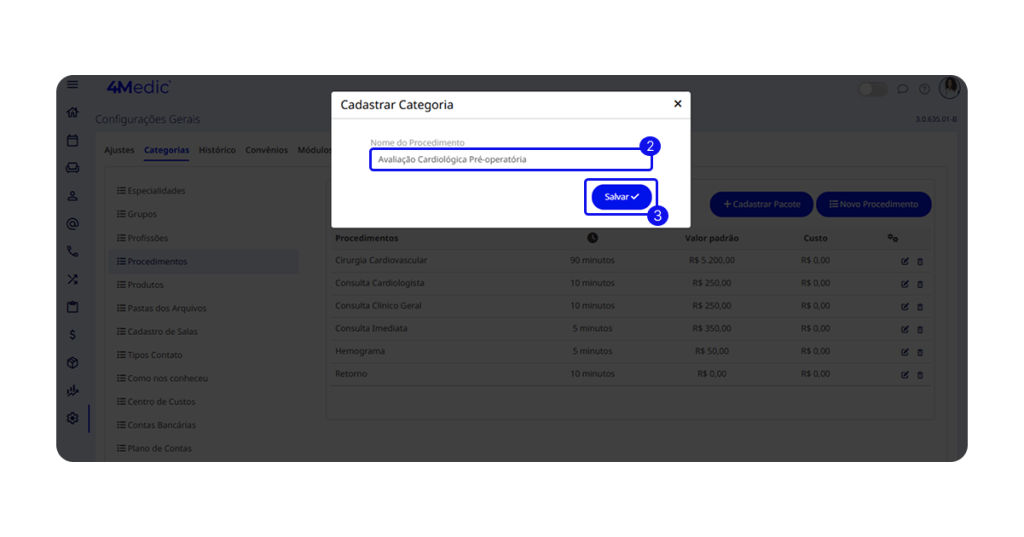Delete the Hemograma procedure
The width and height of the screenshot is (1024, 537).
pyautogui.click(x=920, y=352)
